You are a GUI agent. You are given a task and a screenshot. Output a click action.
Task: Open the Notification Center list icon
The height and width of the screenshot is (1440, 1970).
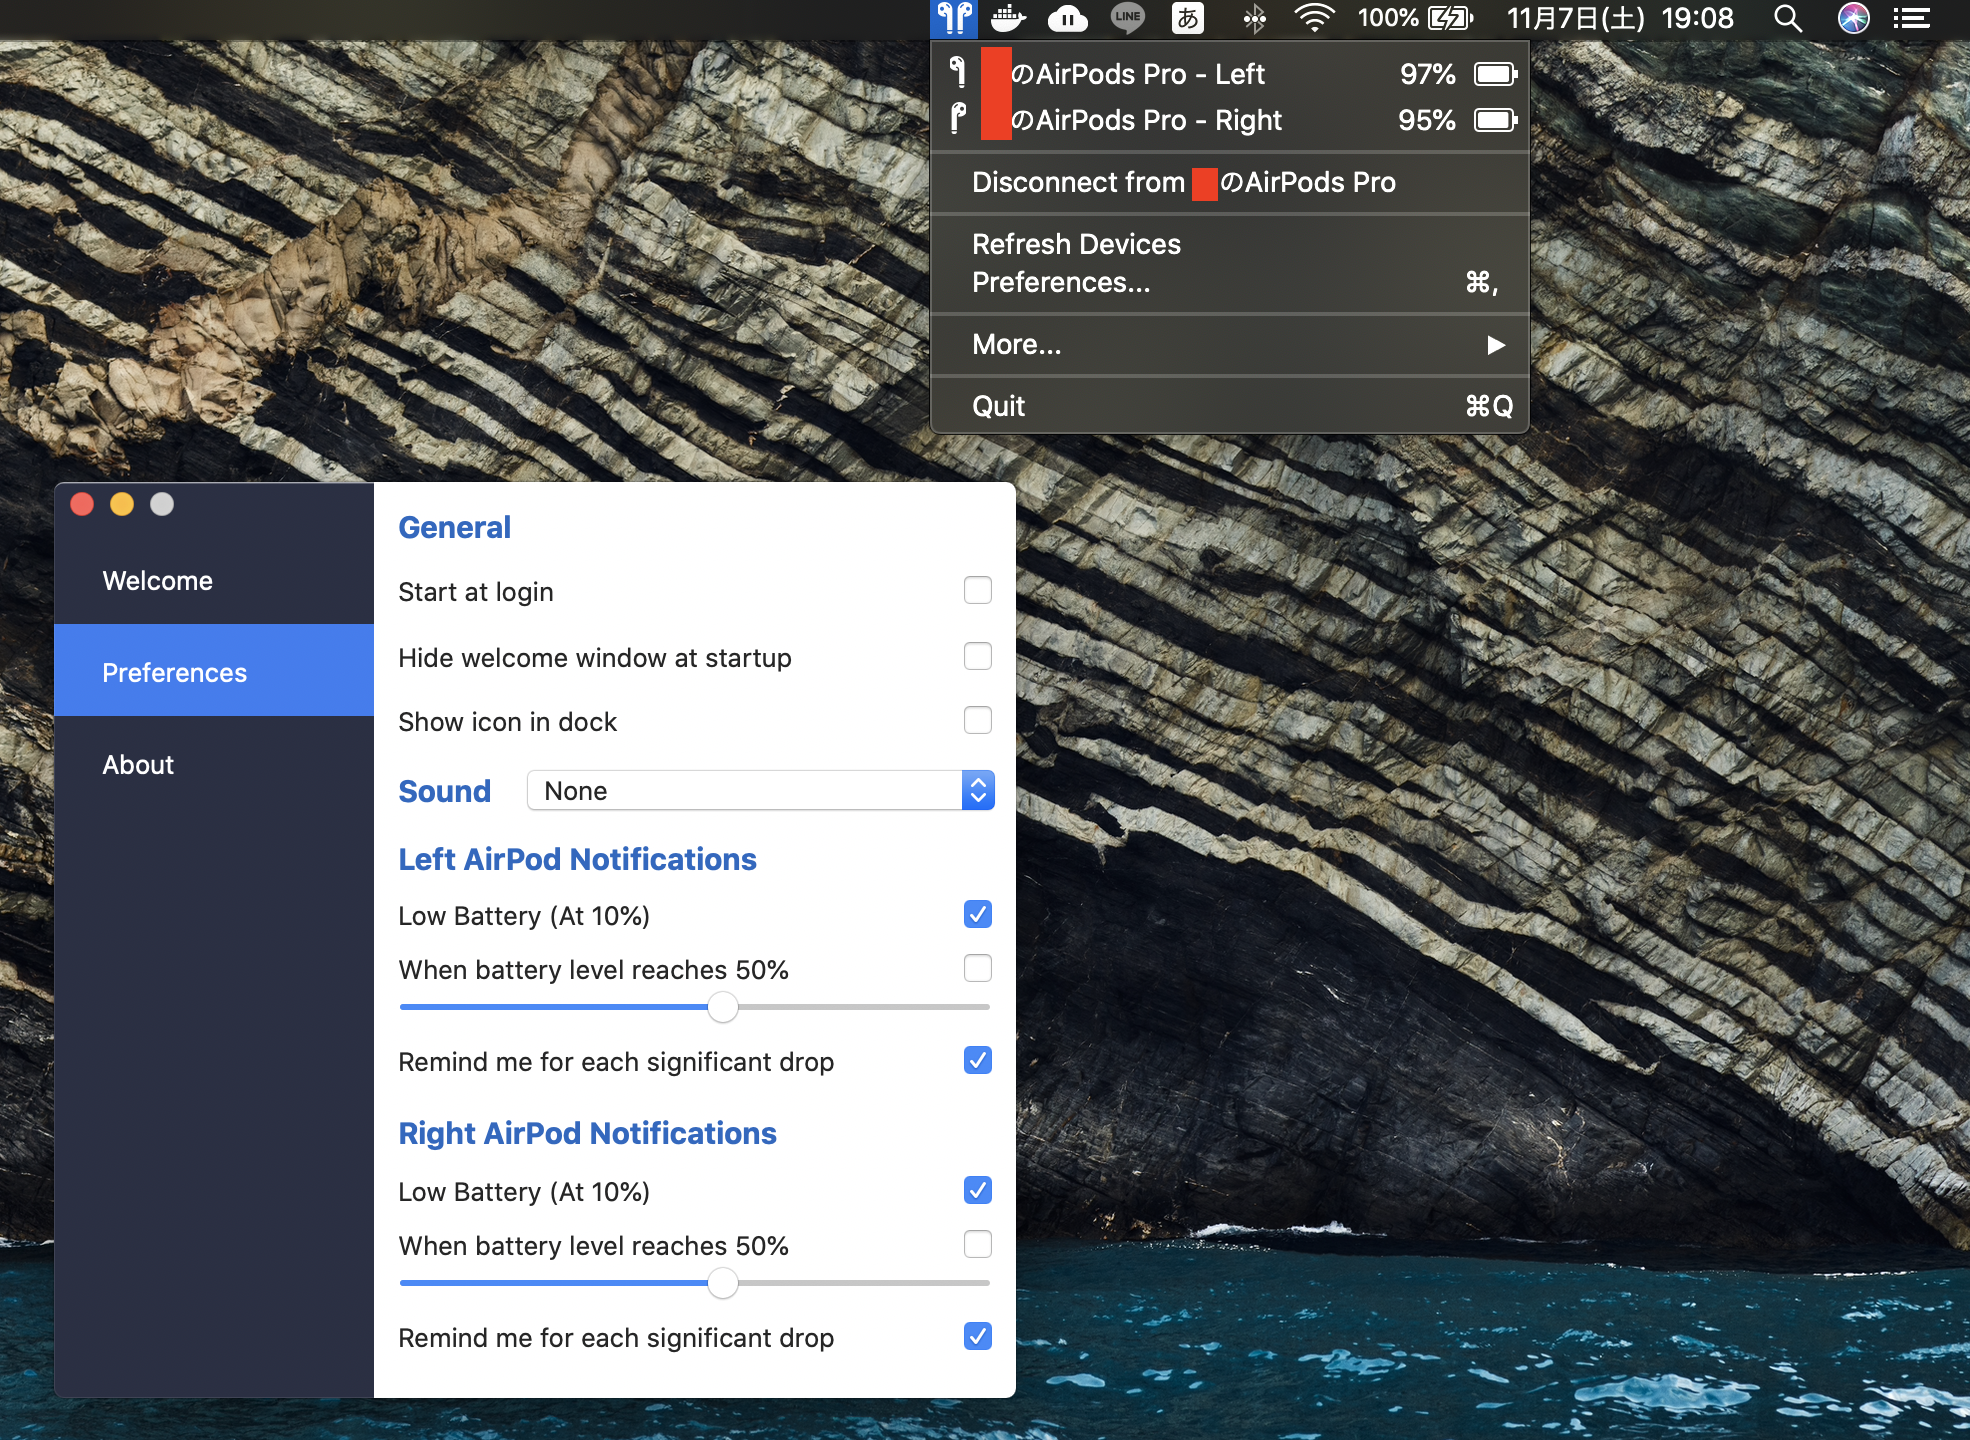pos(1911,18)
